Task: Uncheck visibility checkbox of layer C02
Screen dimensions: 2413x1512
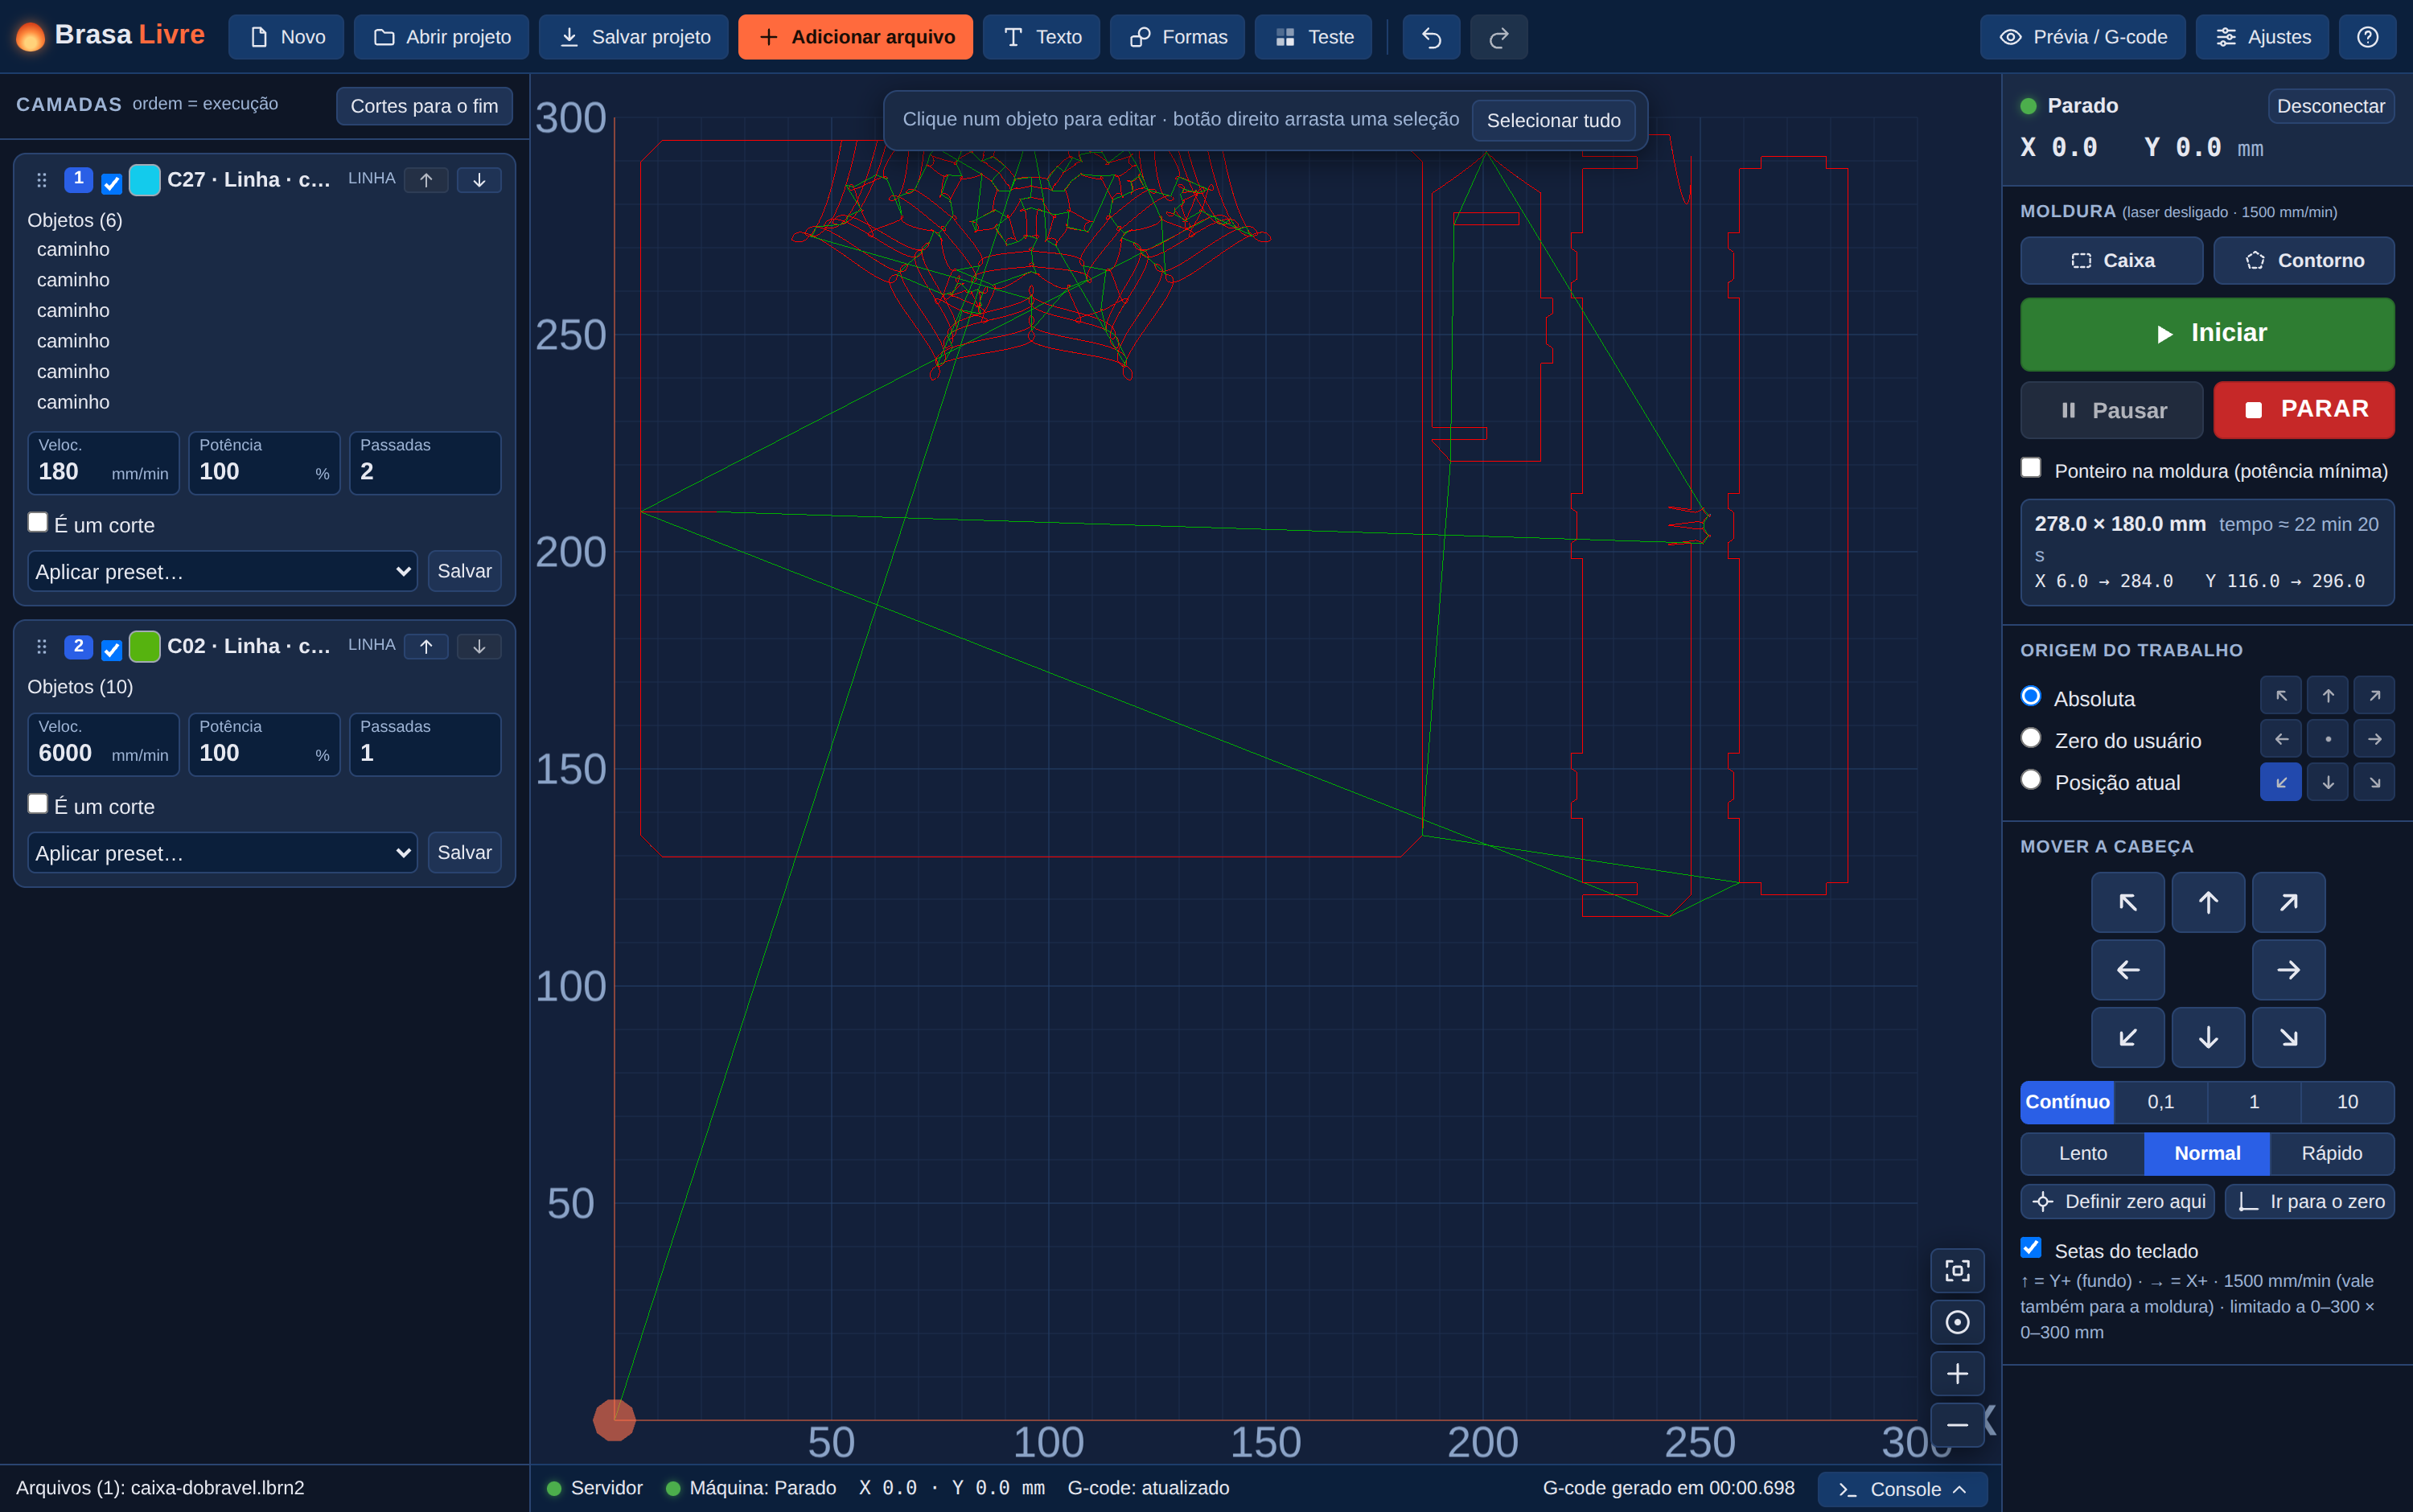Action: pyautogui.click(x=112, y=650)
